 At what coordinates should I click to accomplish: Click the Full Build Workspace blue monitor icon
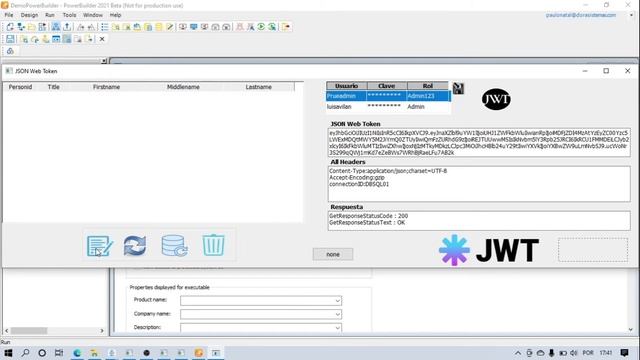(193, 27)
